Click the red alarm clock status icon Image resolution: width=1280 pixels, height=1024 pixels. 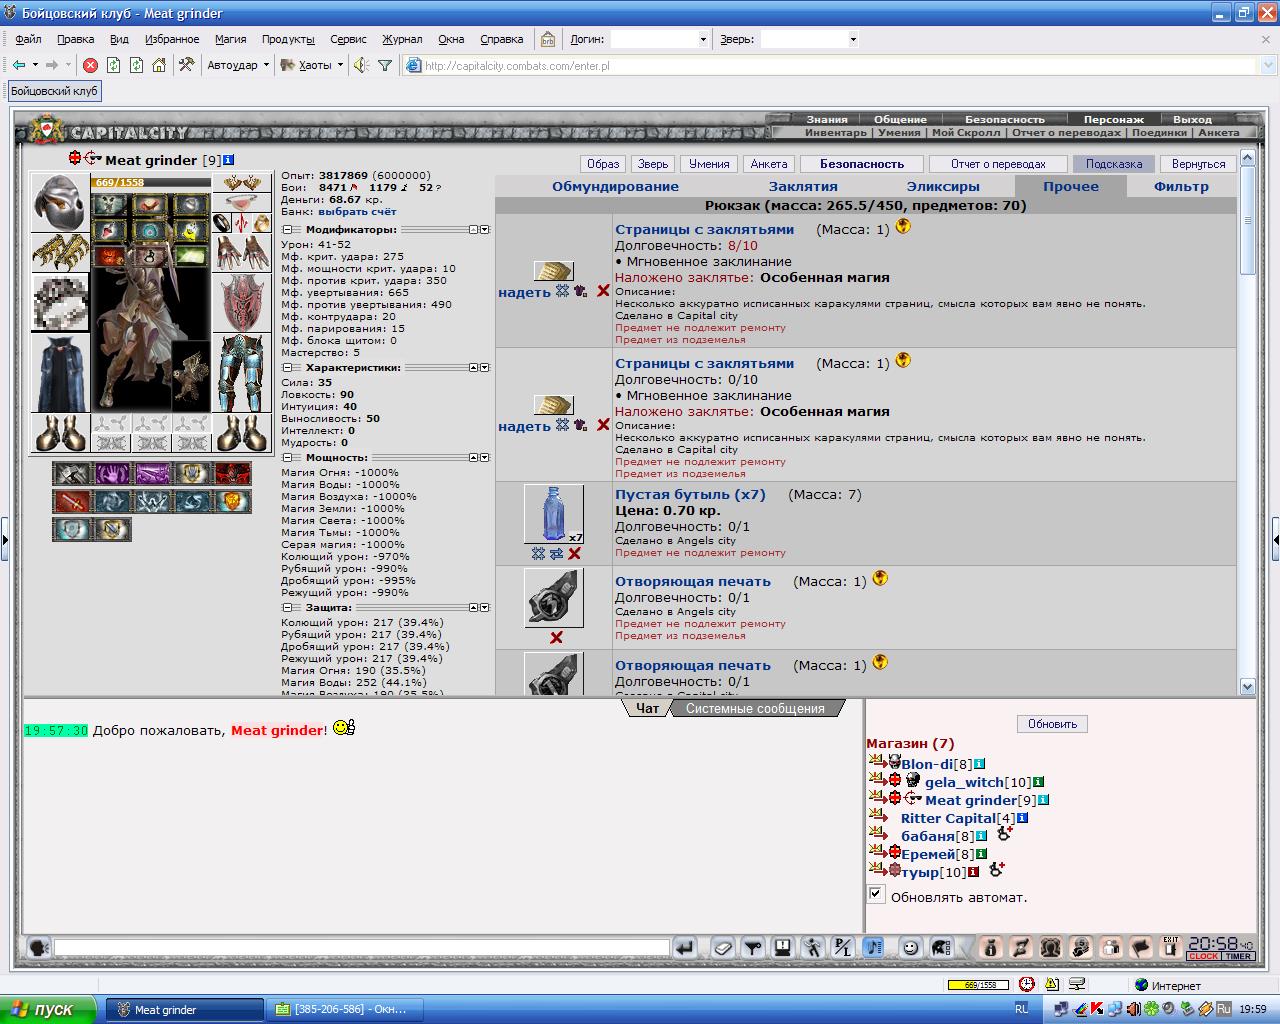point(1027,984)
